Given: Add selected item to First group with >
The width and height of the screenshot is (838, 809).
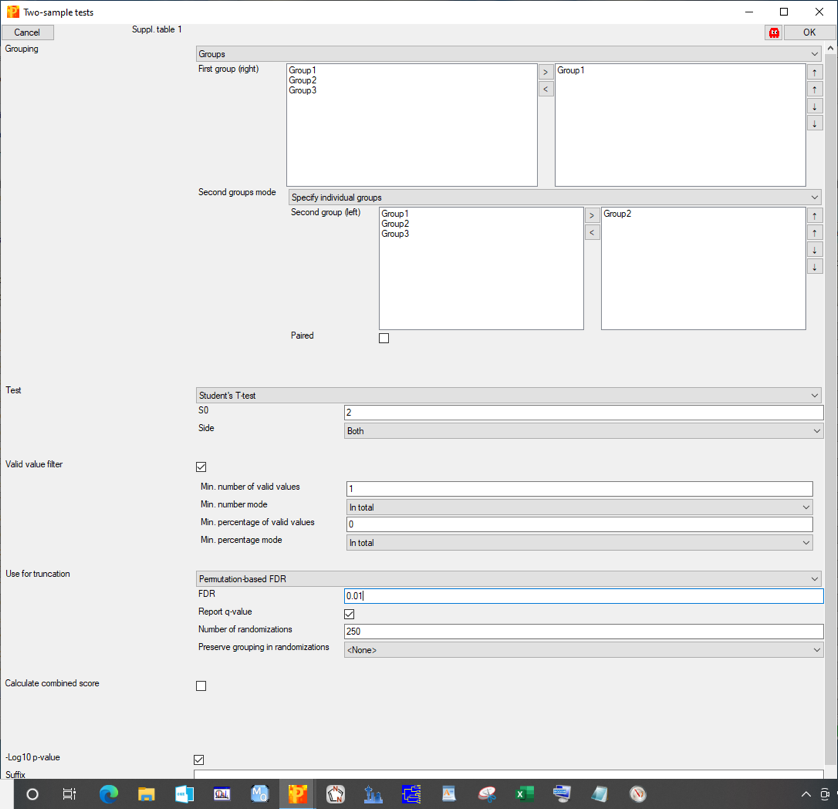Looking at the screenshot, I should click(546, 72).
